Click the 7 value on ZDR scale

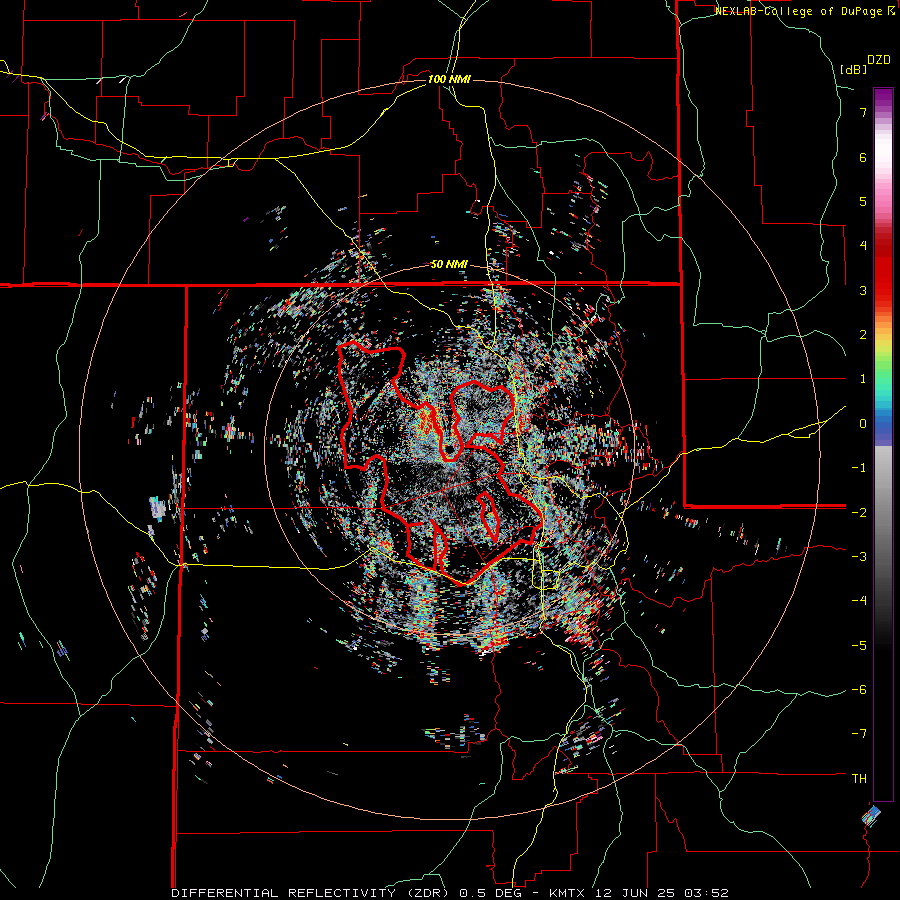click(x=863, y=112)
